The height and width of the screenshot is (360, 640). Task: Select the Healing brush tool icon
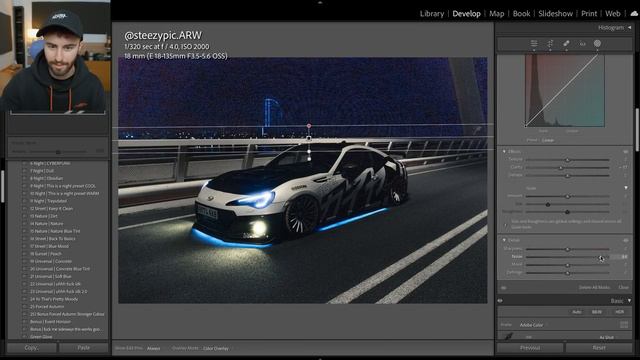(566, 43)
